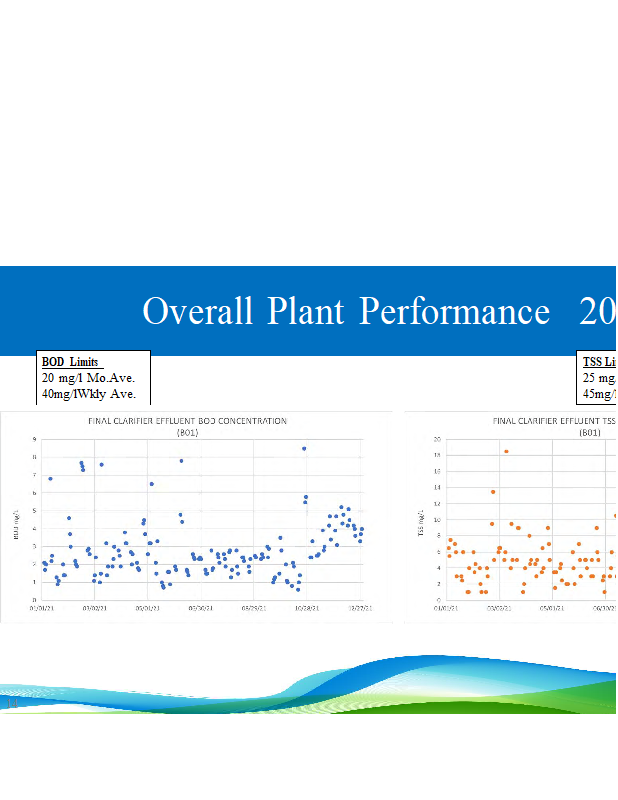Click the value 9 on BOD y-axis

[36, 439]
